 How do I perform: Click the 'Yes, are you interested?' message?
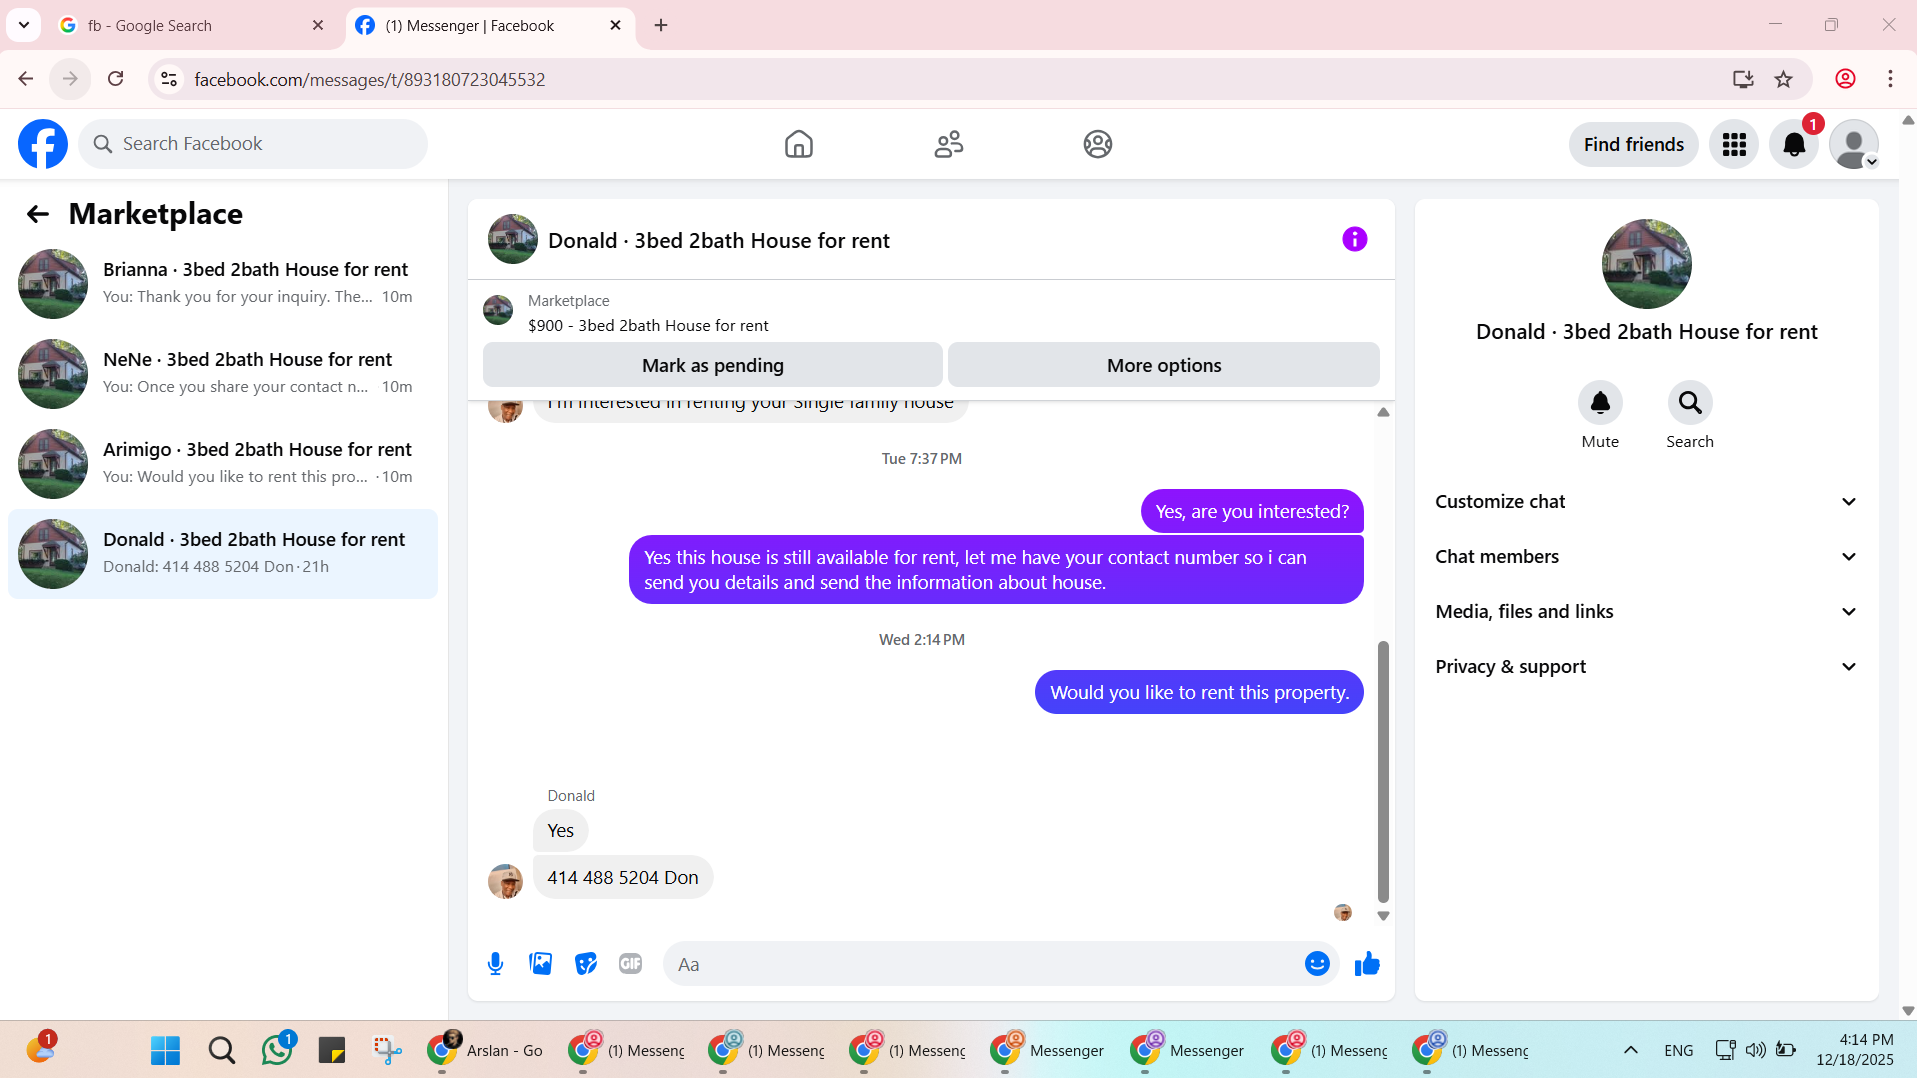pos(1252,512)
